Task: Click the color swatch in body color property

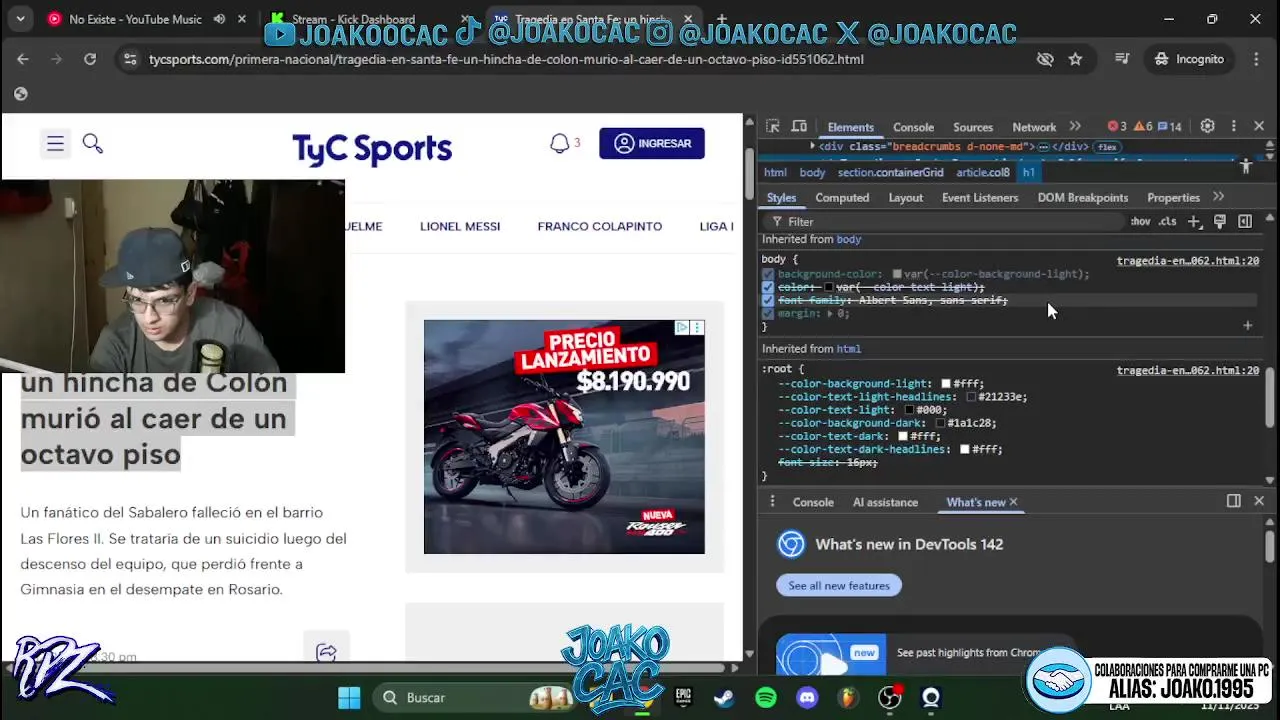Action: (x=828, y=287)
